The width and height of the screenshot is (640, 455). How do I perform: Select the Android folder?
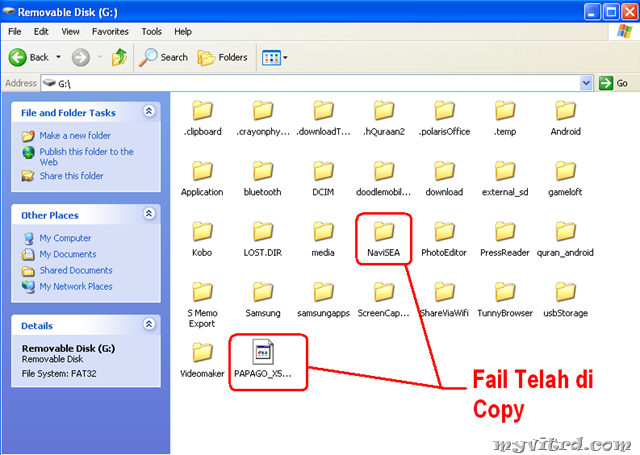coord(565,118)
